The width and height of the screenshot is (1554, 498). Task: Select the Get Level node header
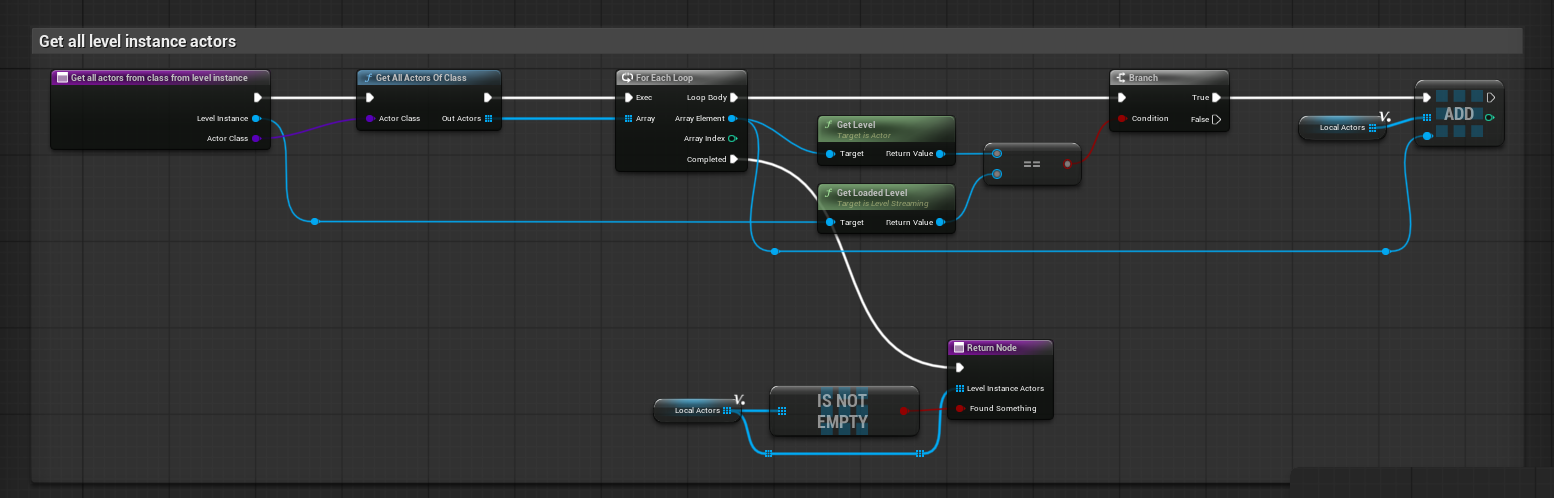[x=886, y=128]
